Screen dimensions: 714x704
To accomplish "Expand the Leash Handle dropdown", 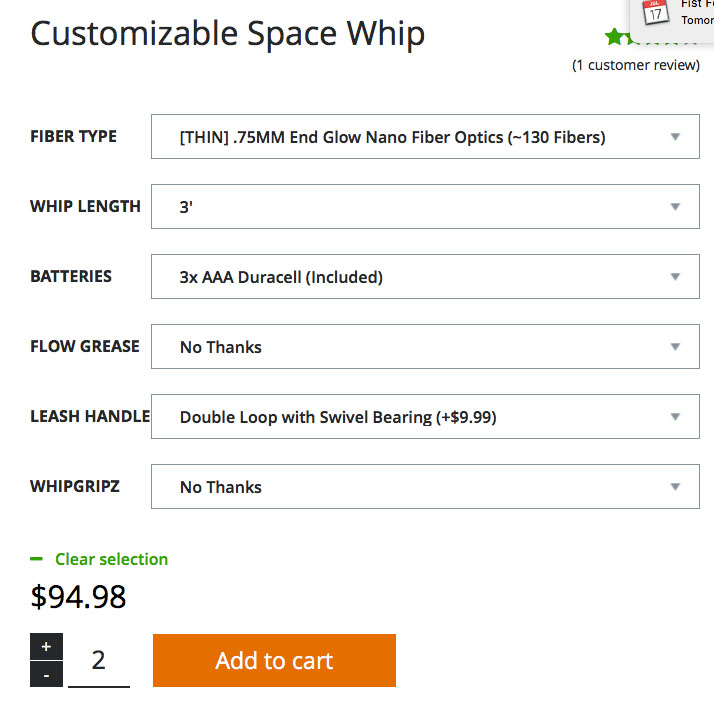I will (x=424, y=417).
